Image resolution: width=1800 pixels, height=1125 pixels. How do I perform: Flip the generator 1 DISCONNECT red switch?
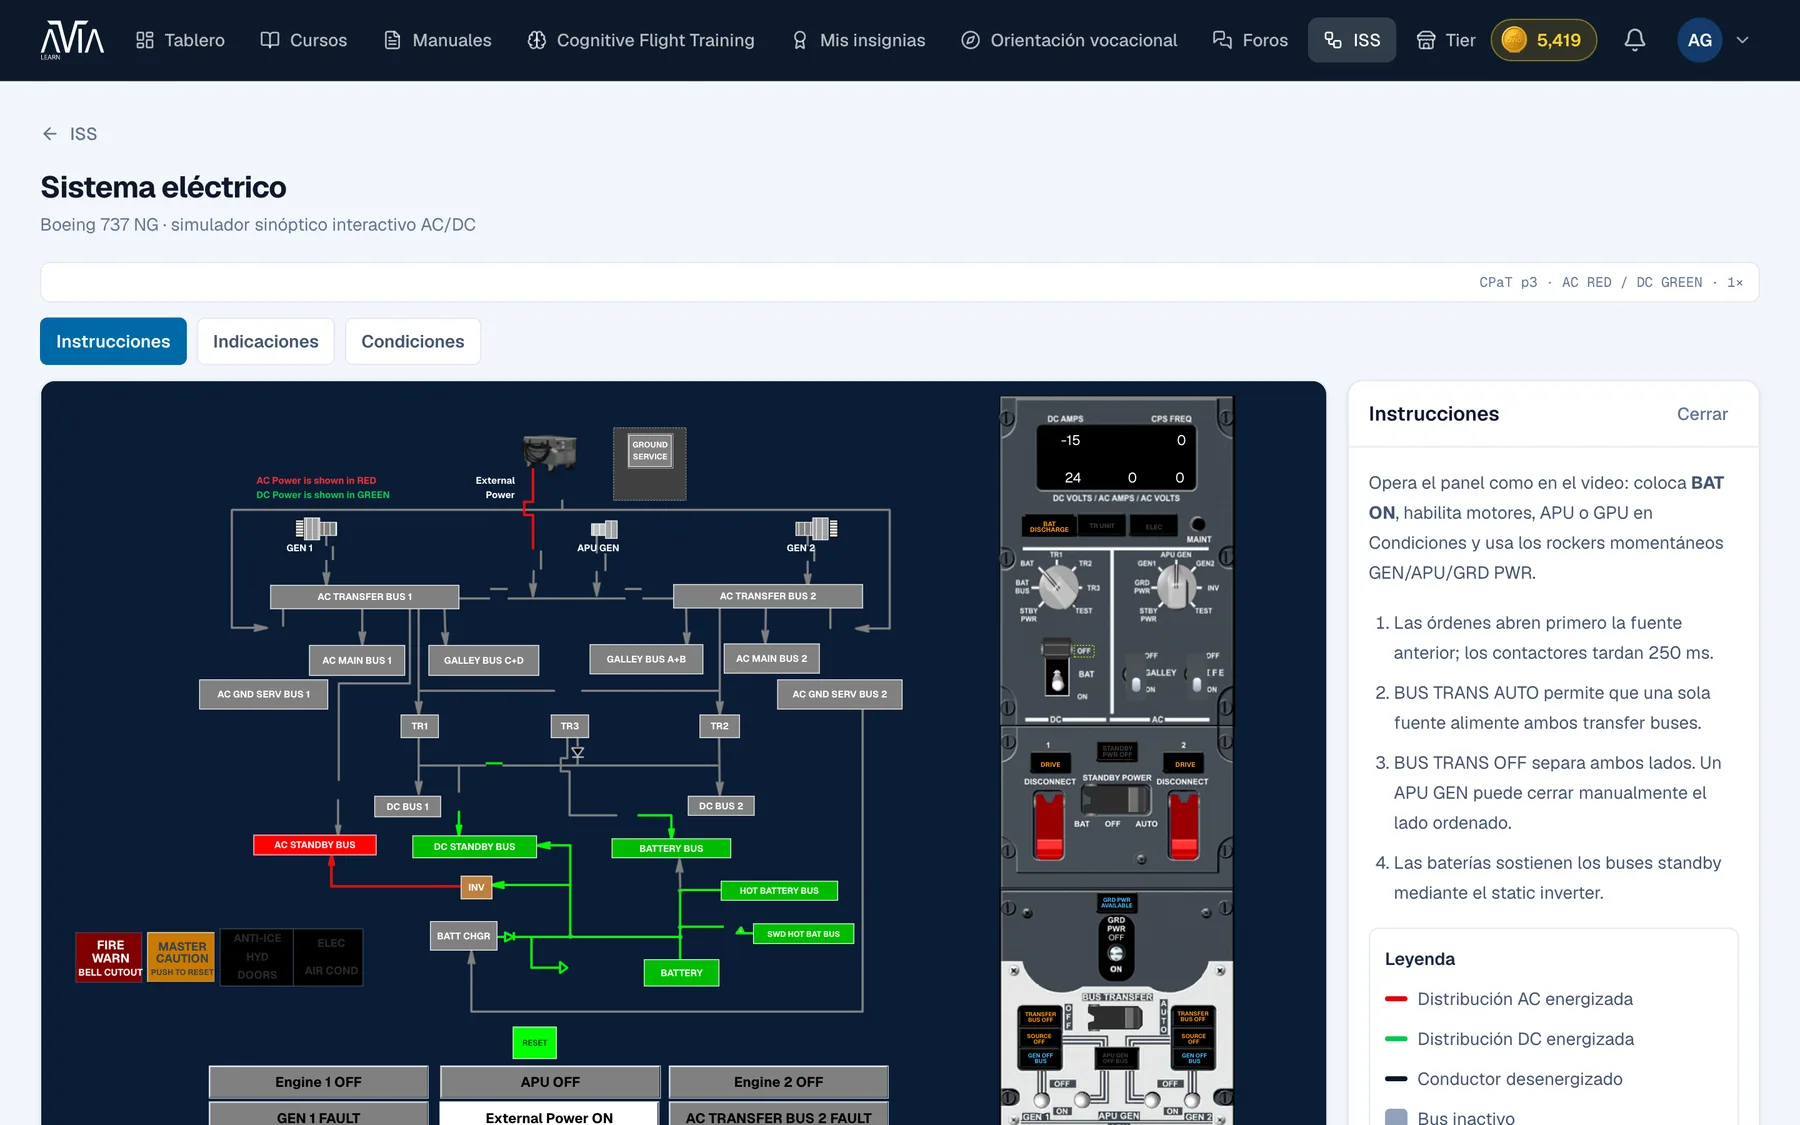[1049, 824]
